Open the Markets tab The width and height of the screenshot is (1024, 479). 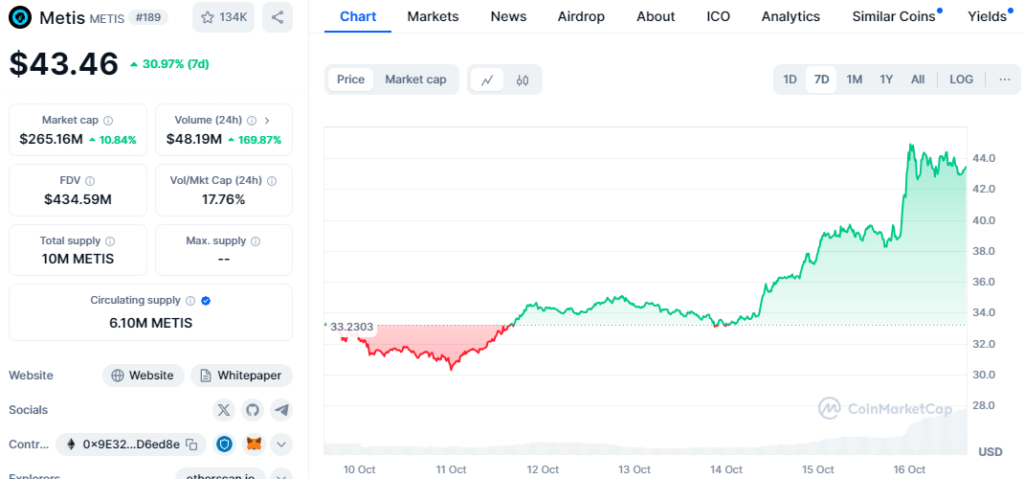click(x=433, y=16)
